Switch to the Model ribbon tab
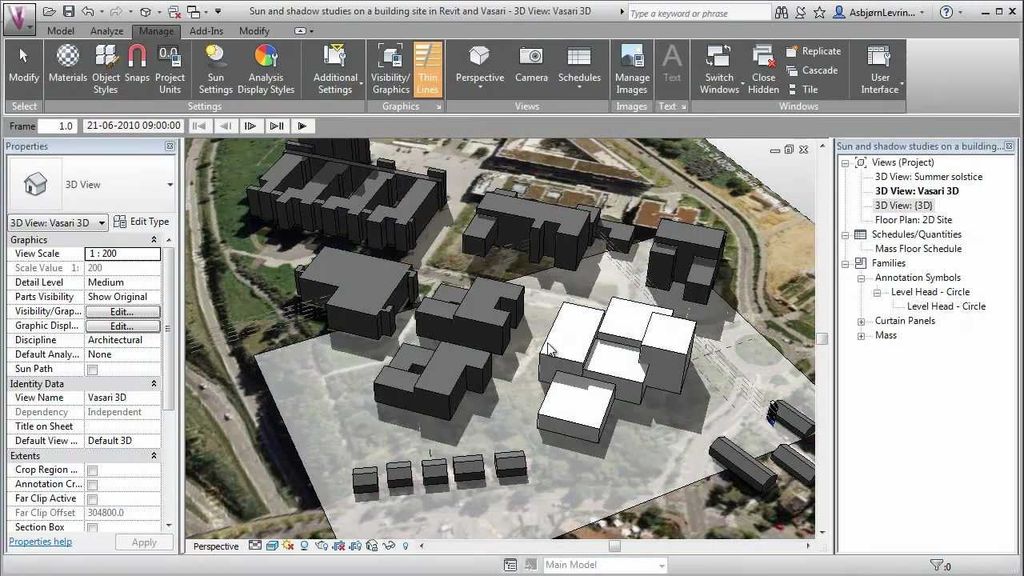Viewport: 1024px width, 576px height. tap(61, 31)
